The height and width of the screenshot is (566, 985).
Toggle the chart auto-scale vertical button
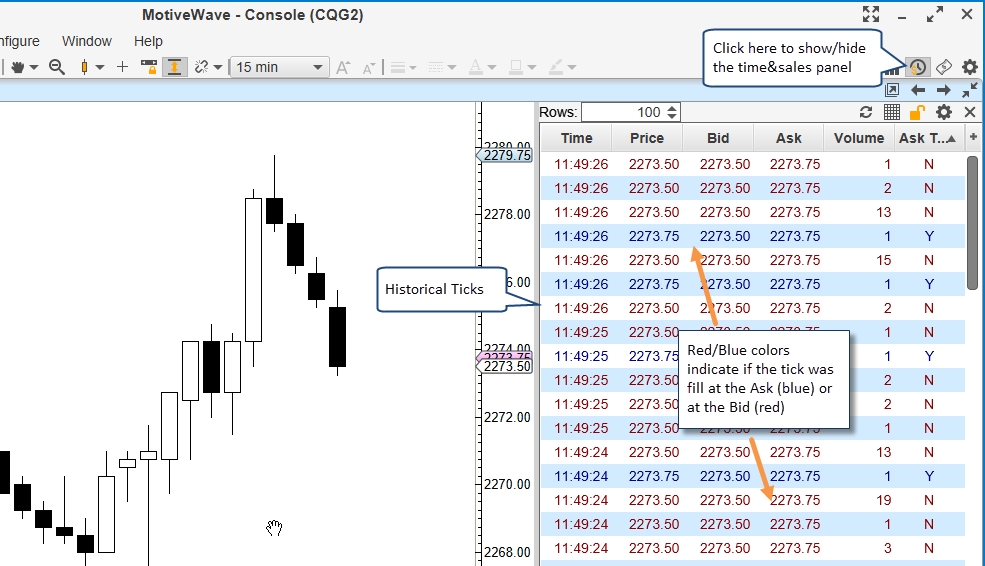175,67
